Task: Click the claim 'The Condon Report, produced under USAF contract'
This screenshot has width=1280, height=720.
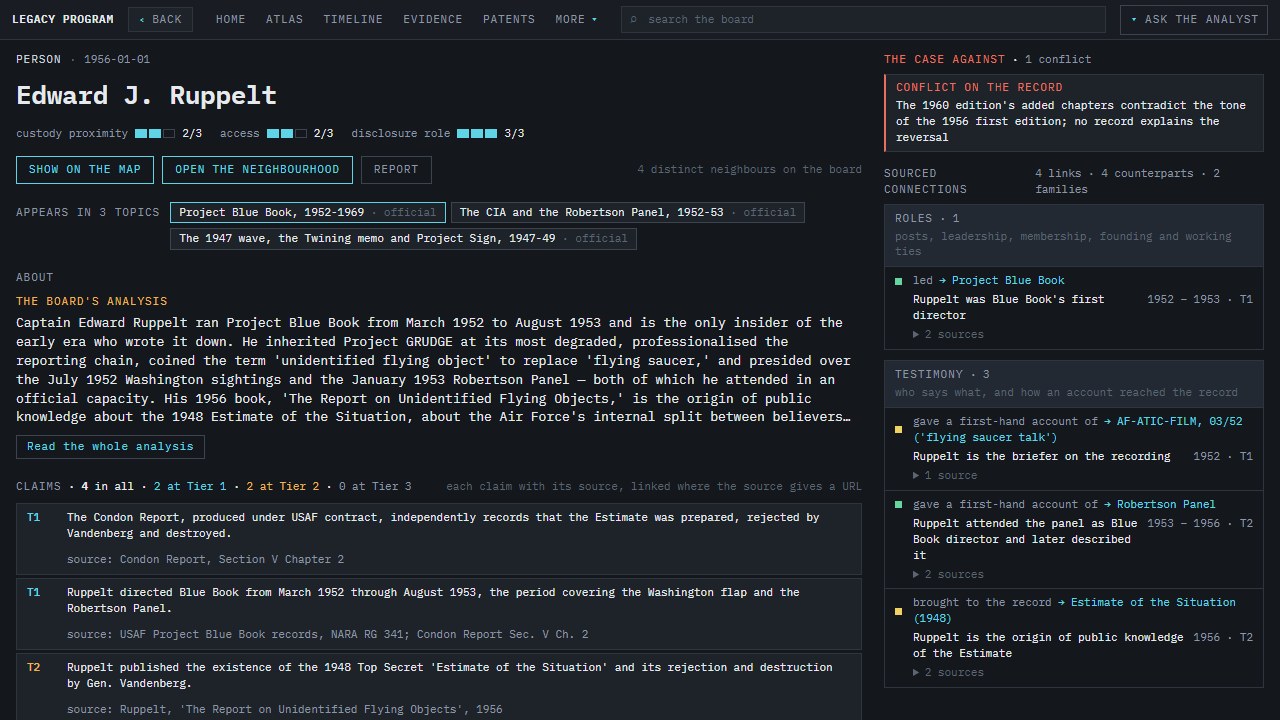Action: click(439, 539)
